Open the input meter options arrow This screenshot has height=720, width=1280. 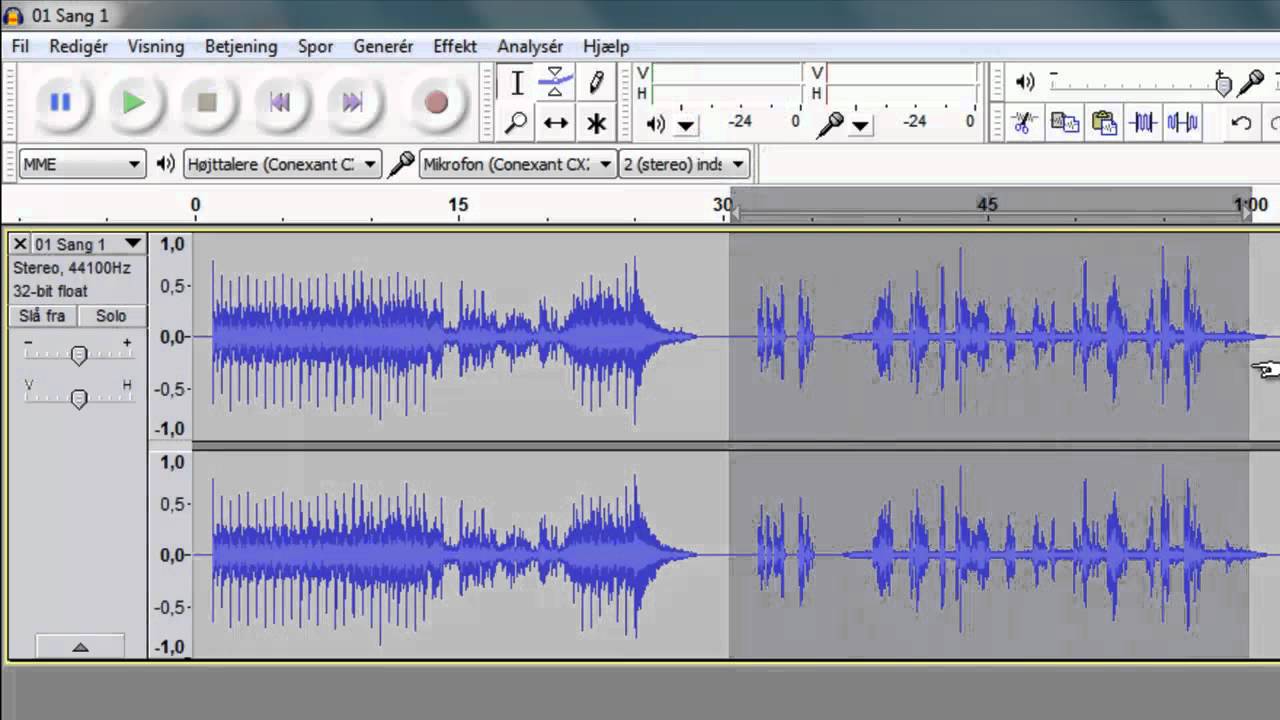point(860,125)
